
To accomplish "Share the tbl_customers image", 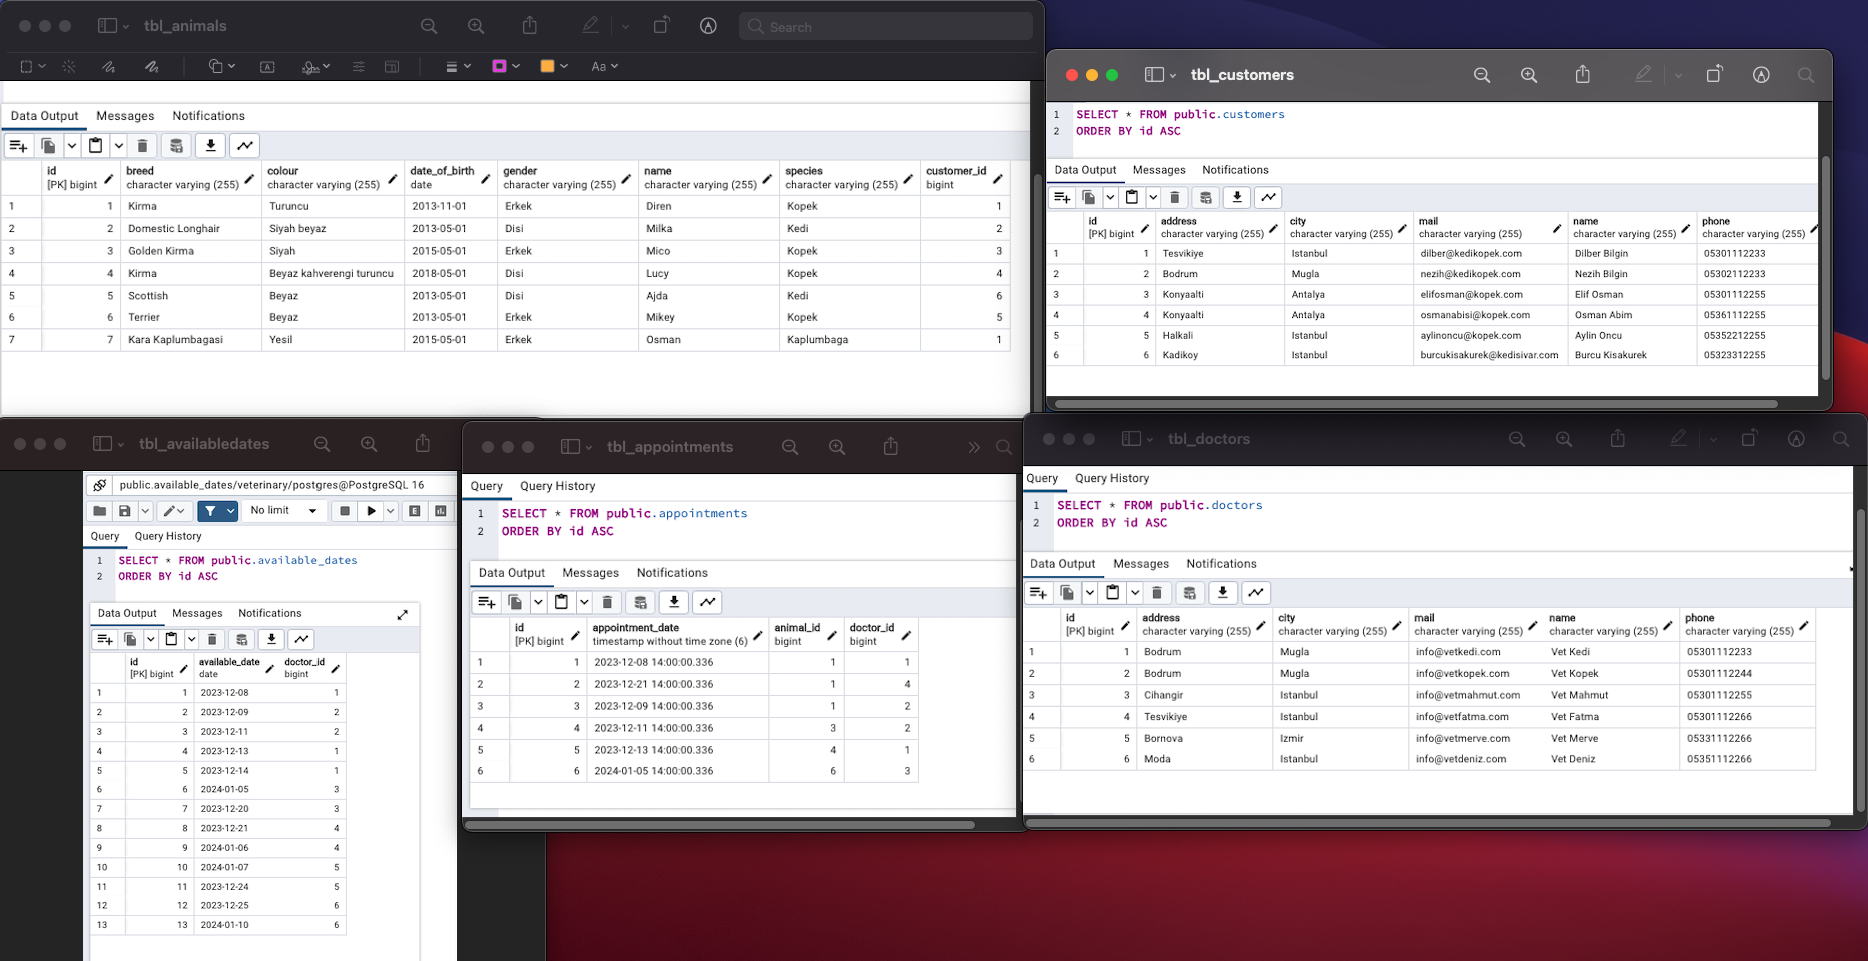I will (1582, 75).
